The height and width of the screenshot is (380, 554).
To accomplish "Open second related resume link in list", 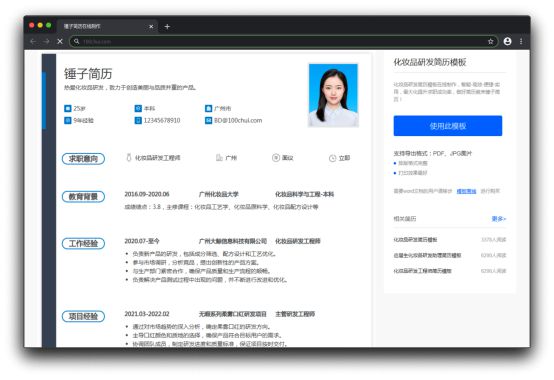I will click(427, 255).
